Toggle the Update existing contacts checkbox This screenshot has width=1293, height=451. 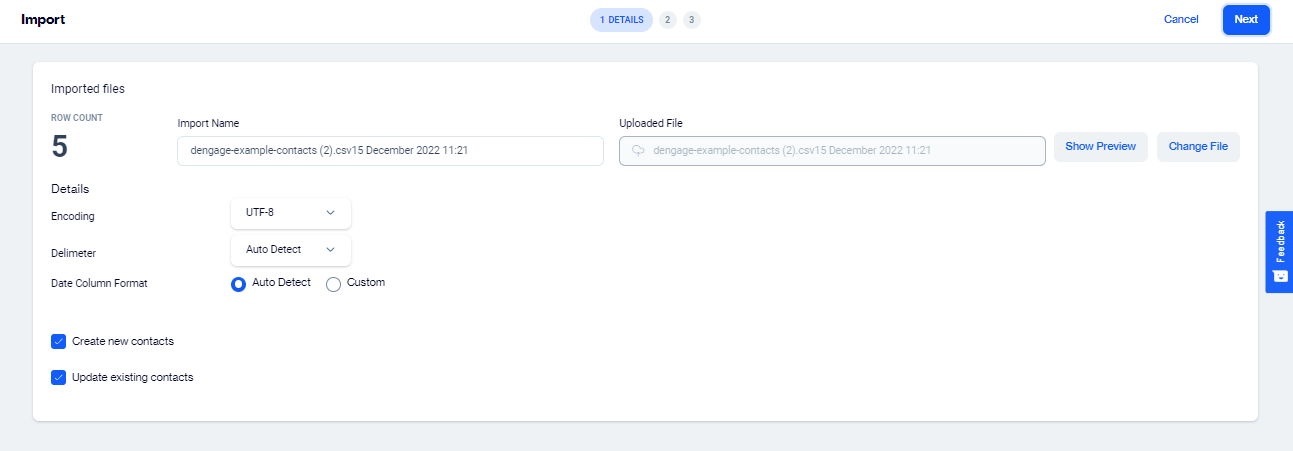tap(58, 378)
